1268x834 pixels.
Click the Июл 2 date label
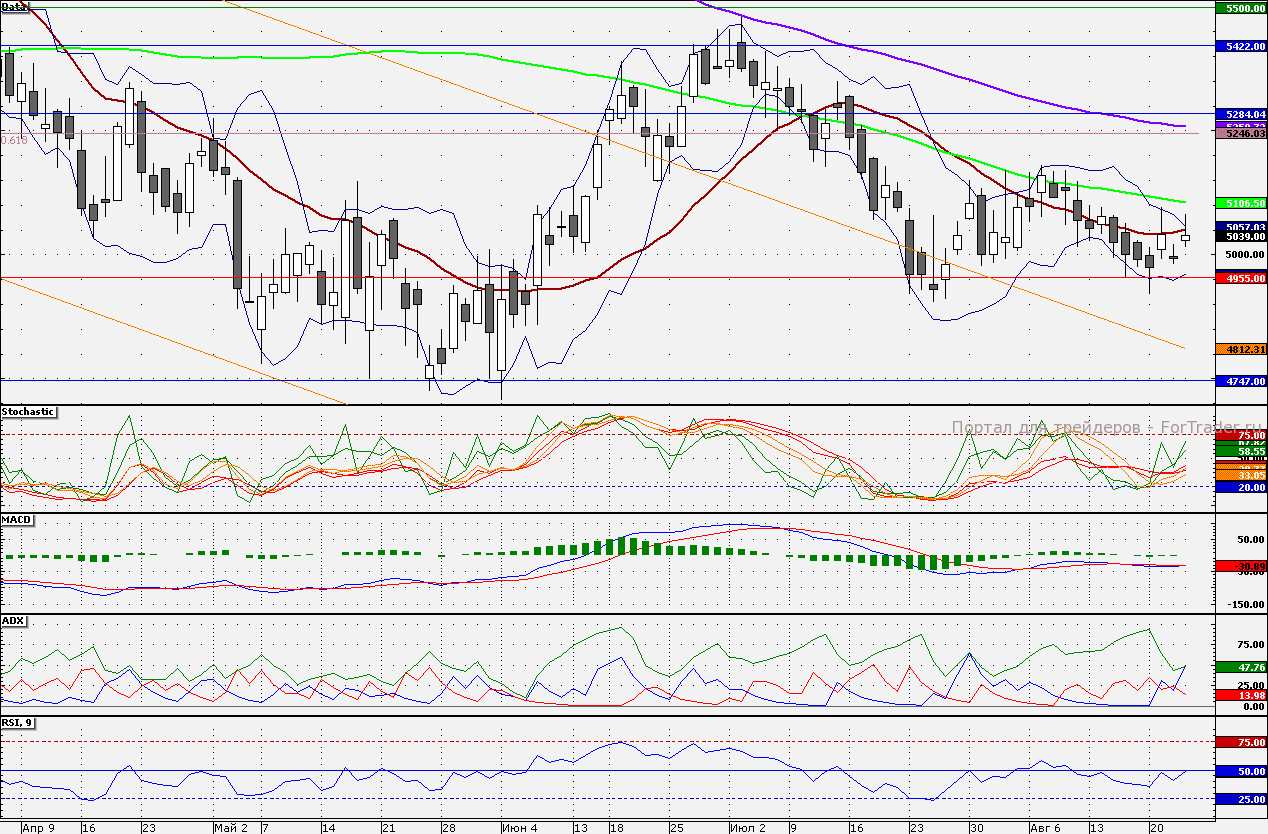pos(748,828)
